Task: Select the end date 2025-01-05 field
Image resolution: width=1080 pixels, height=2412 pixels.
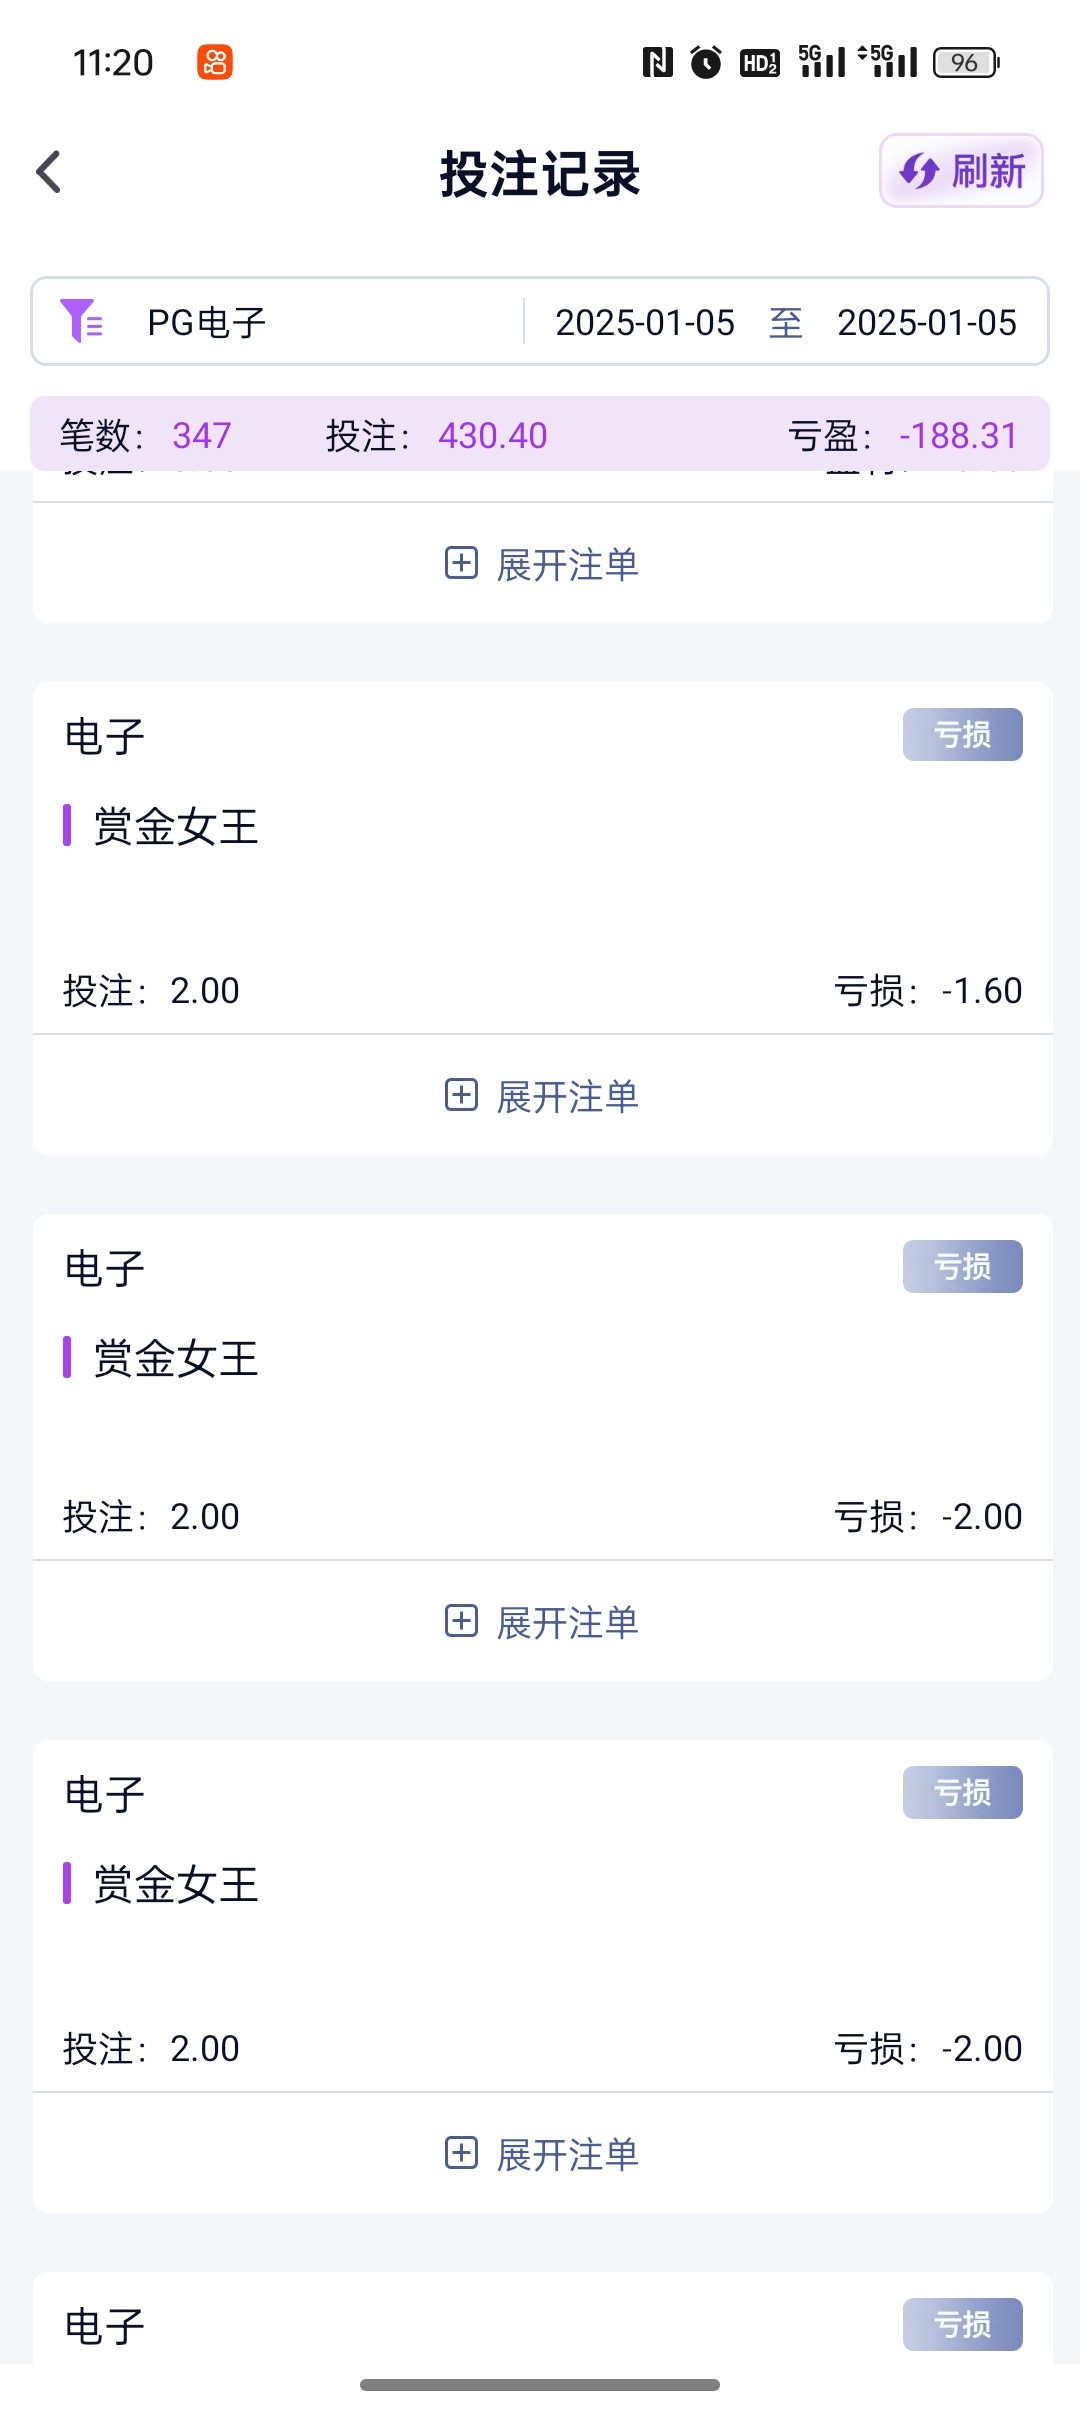Action: tap(927, 322)
